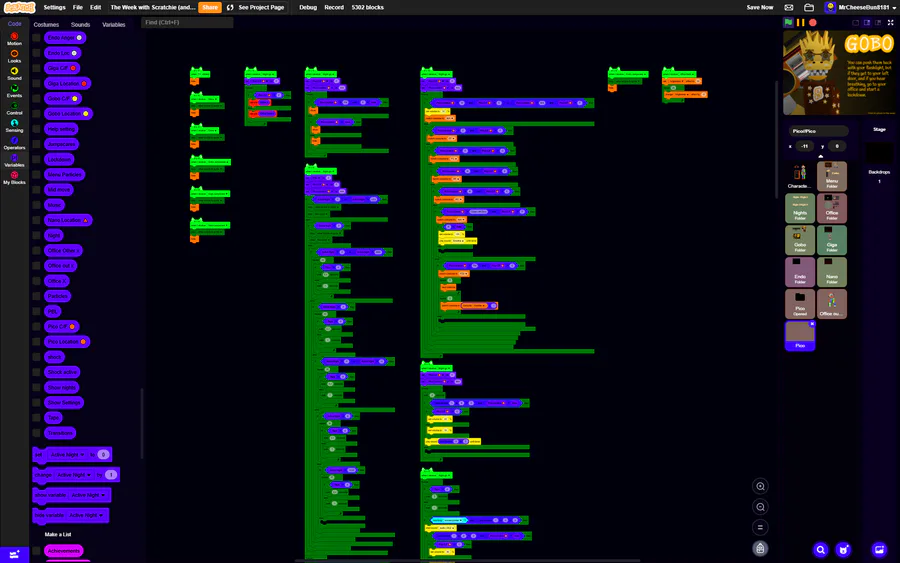The image size is (900, 563).
Task: Toggle the Music variable checkbox
Action: pos(36,205)
